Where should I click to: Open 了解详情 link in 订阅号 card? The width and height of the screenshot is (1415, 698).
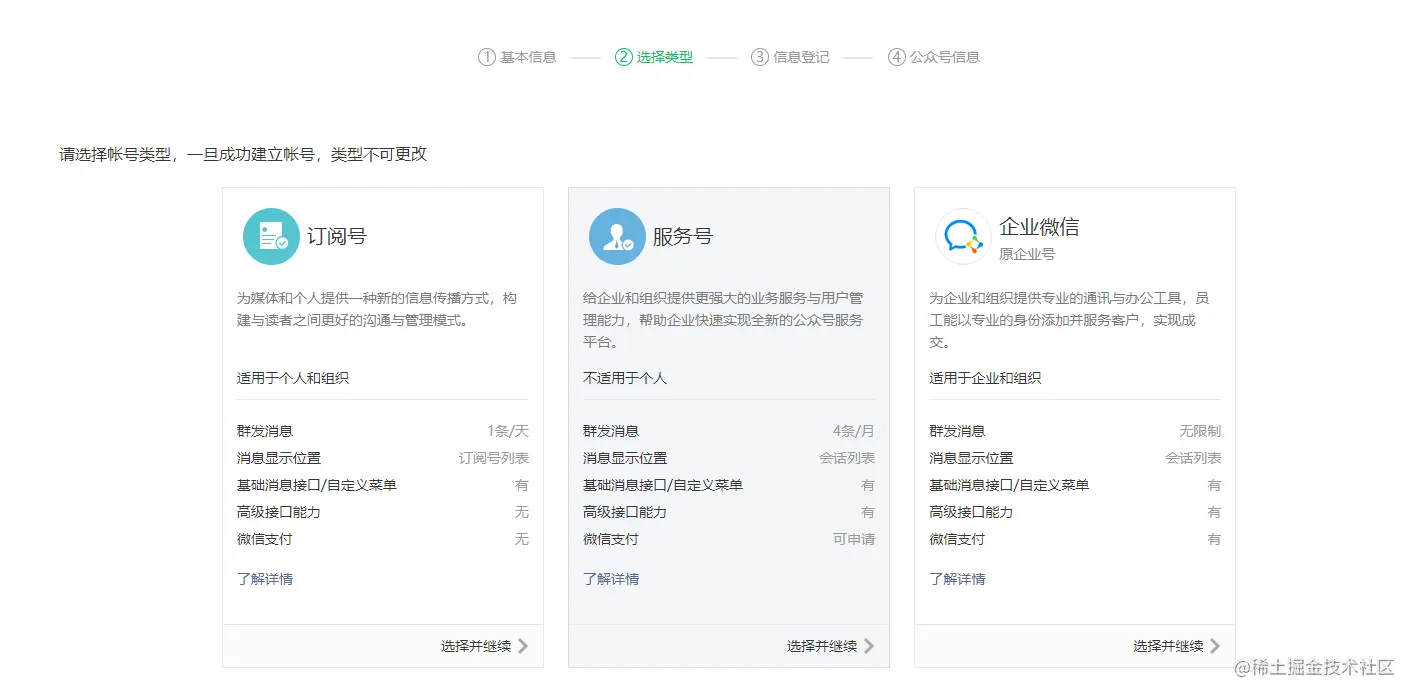click(x=265, y=579)
